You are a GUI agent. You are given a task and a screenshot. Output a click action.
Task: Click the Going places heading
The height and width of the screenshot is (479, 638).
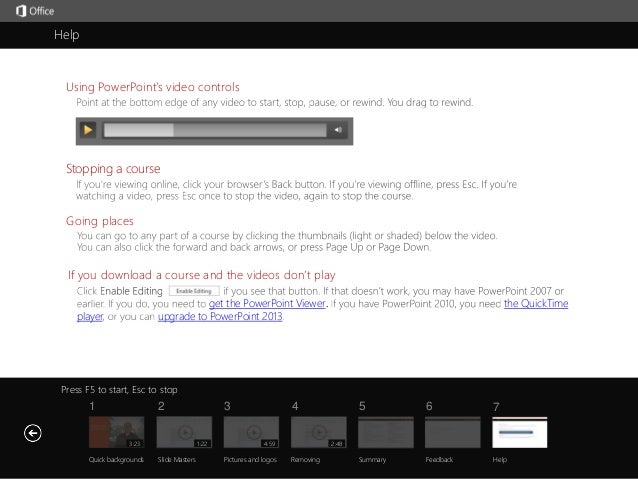(x=100, y=221)
